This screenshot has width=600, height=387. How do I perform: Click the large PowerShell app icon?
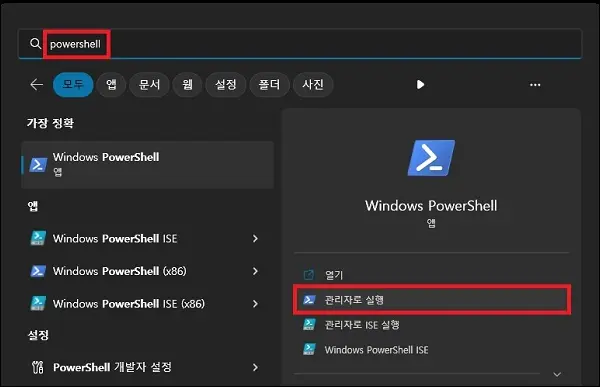(431, 158)
